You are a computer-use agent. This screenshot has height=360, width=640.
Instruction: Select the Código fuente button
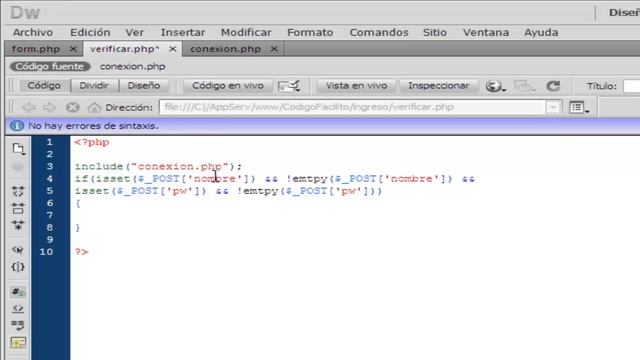coord(50,67)
